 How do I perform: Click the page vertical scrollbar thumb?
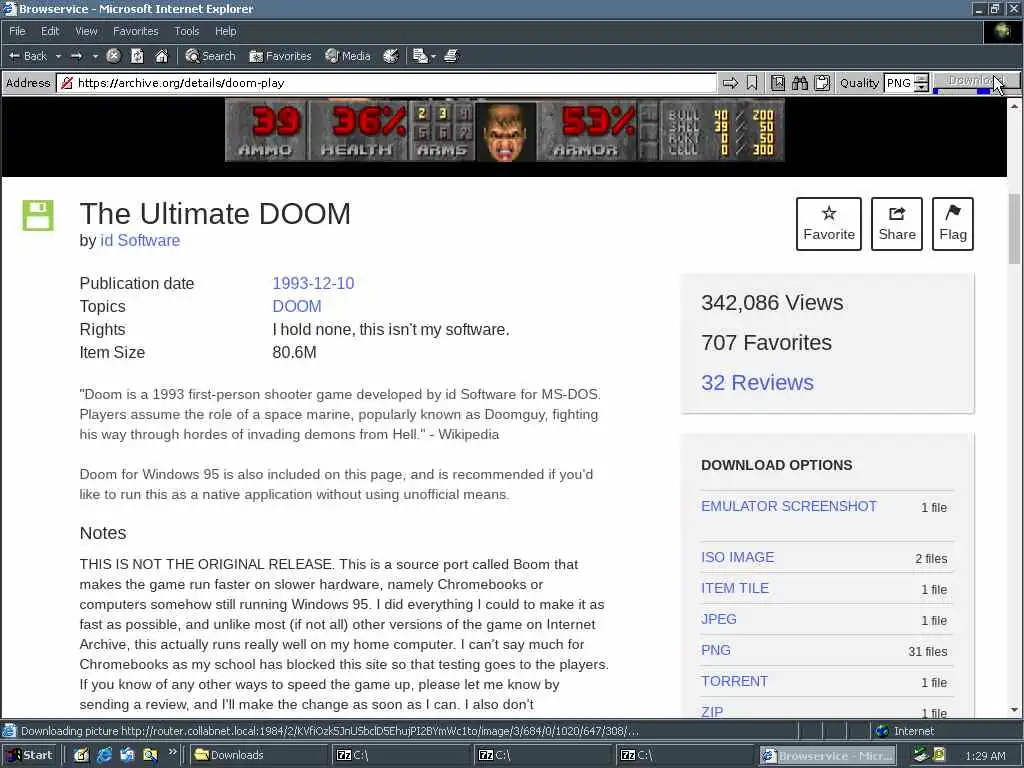tap(1014, 229)
